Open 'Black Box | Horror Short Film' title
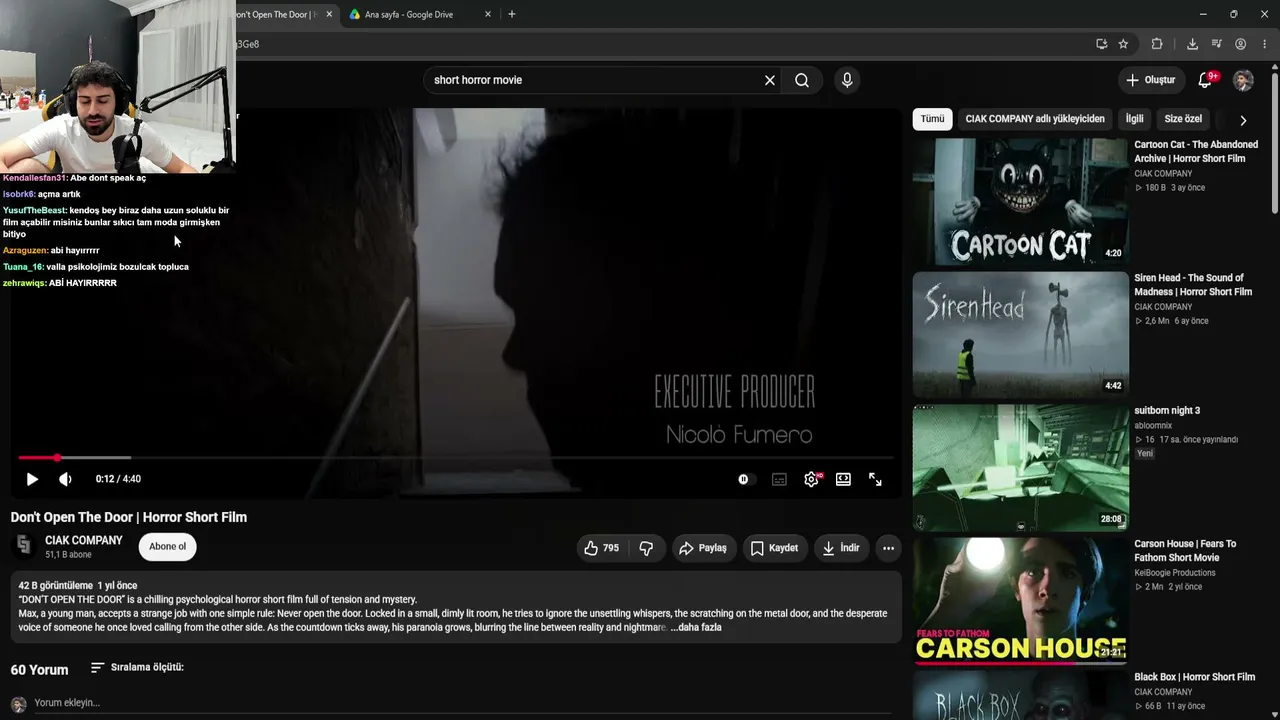The image size is (1280, 720). coord(1194,677)
